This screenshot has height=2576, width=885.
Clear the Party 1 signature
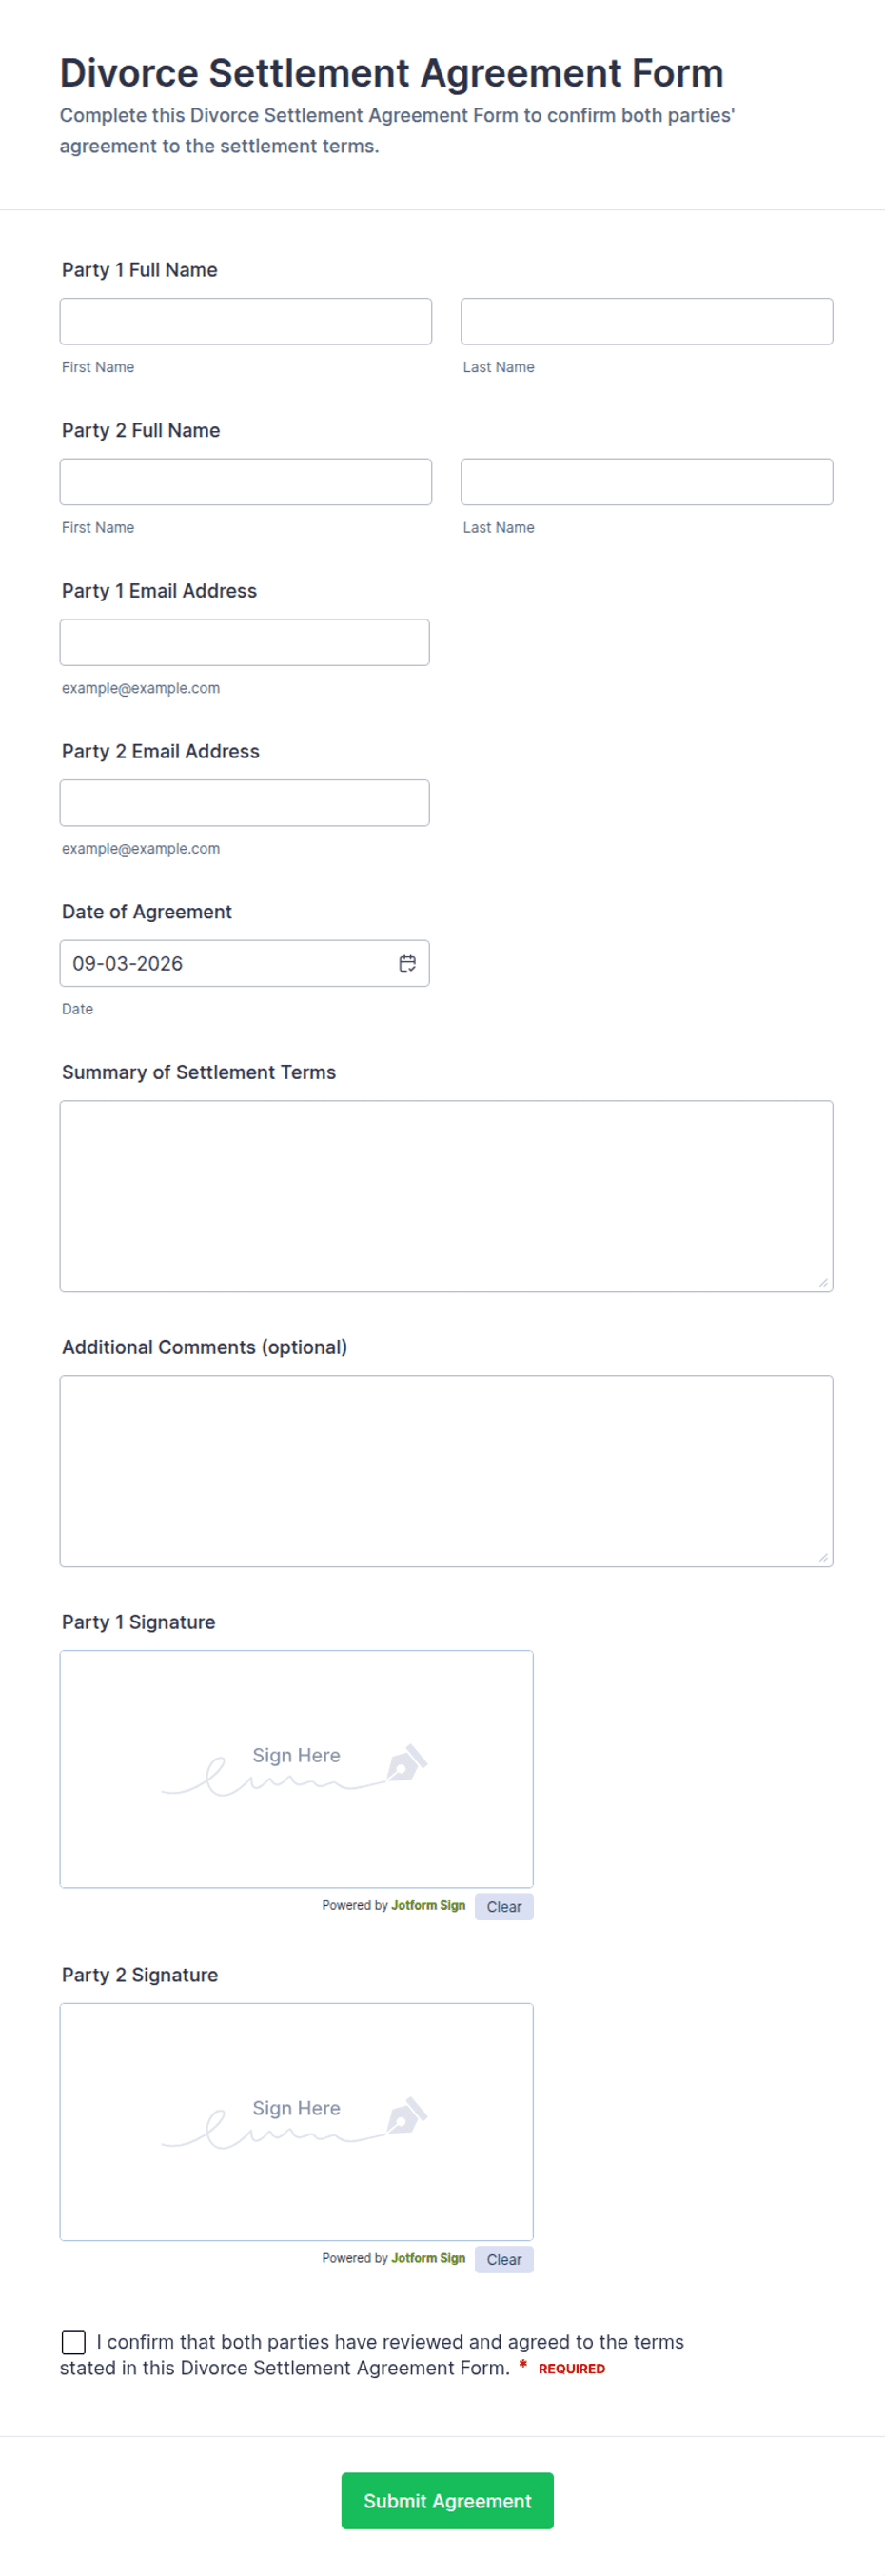click(x=504, y=1907)
